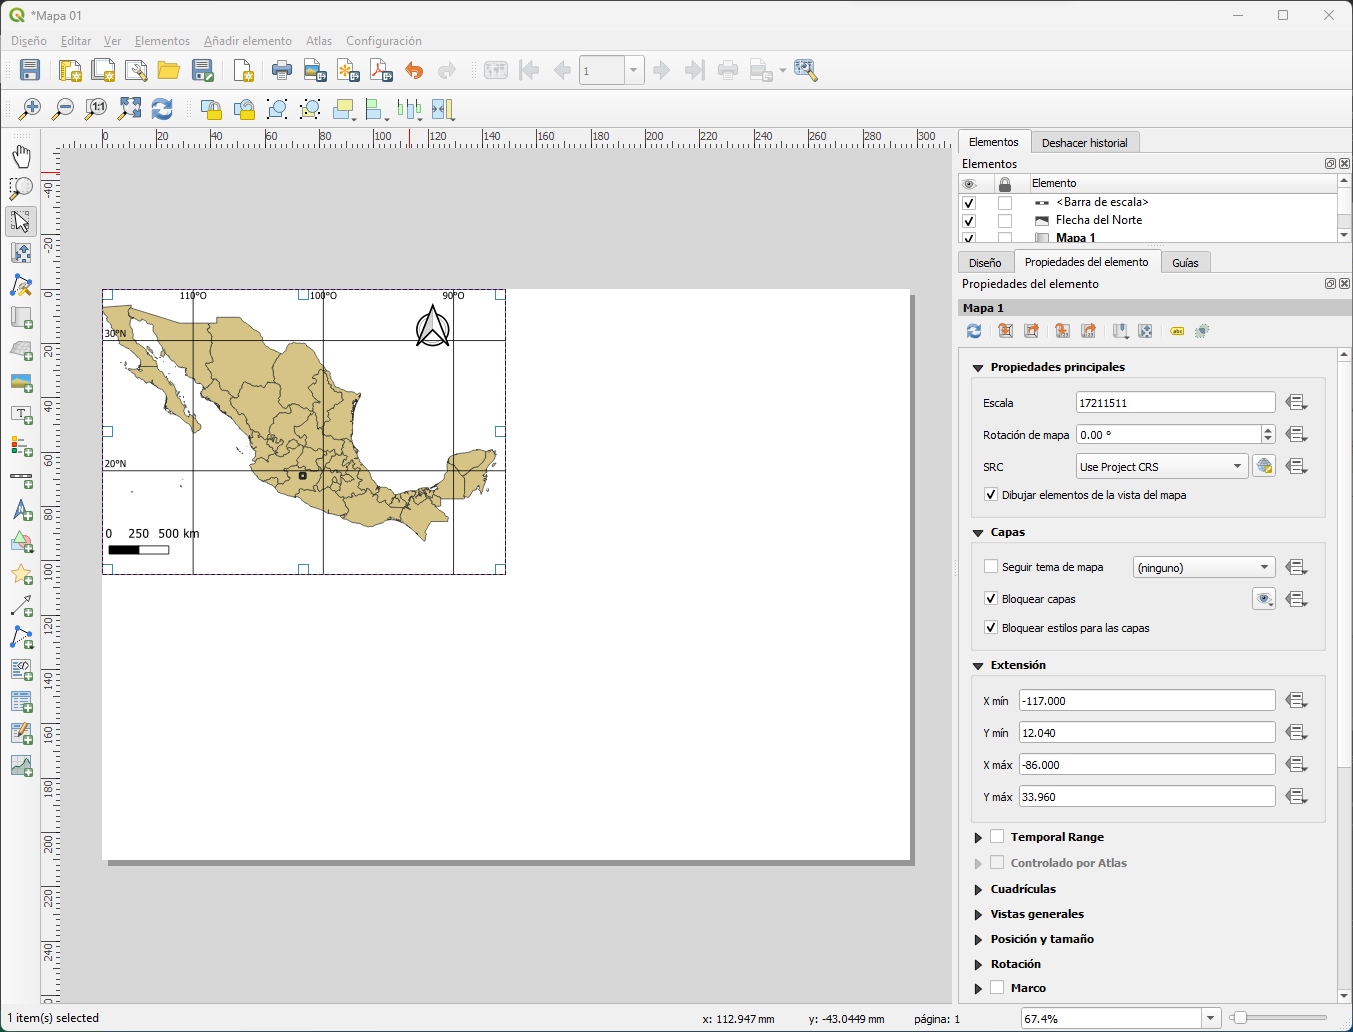Lock selected items with padlock icon
Image resolution: width=1353 pixels, height=1032 pixels.
coord(211,109)
